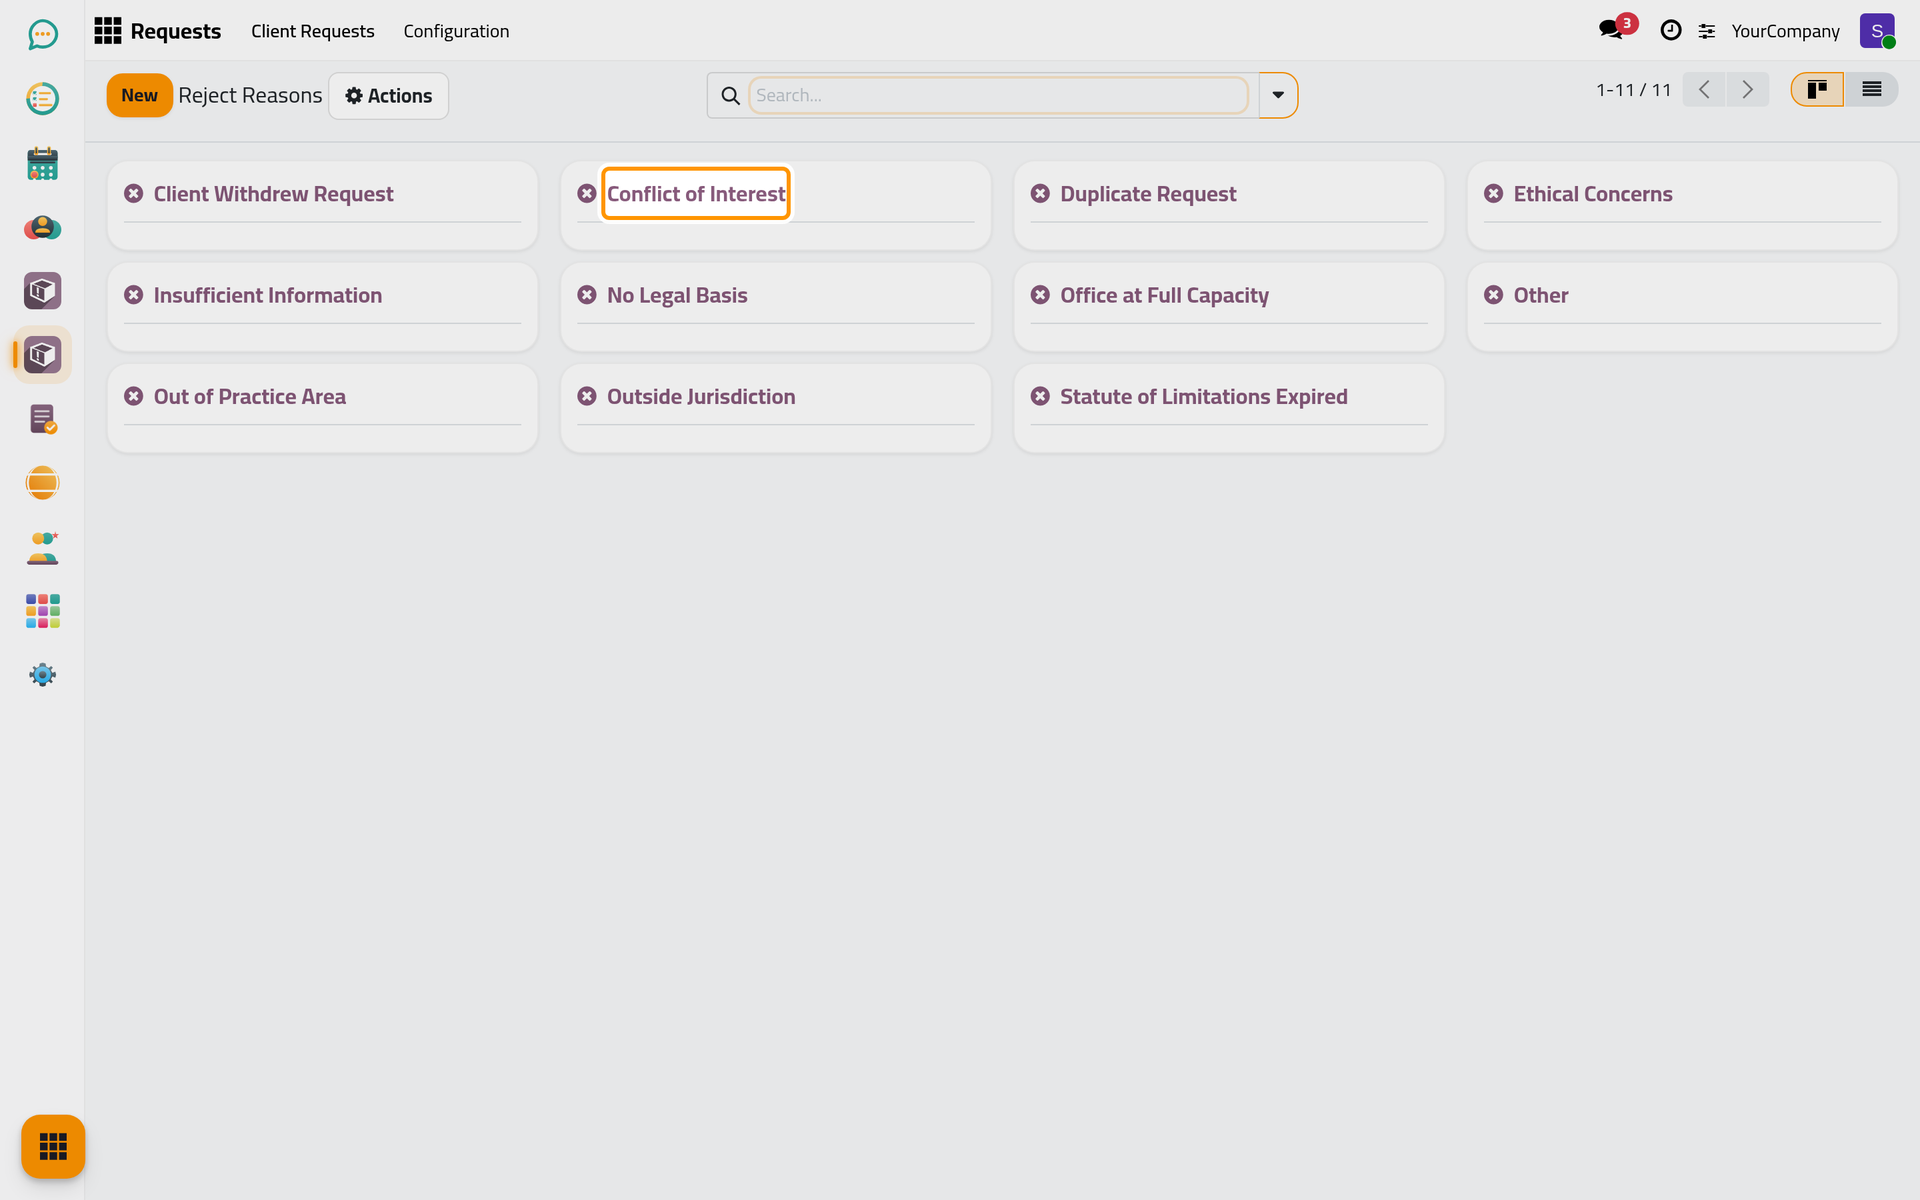This screenshot has height=1200, width=1920.
Task: Click the user avatar S
Action: 1877,31
